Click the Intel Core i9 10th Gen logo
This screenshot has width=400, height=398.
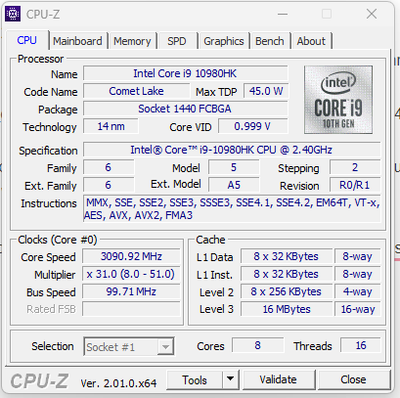coord(338,100)
